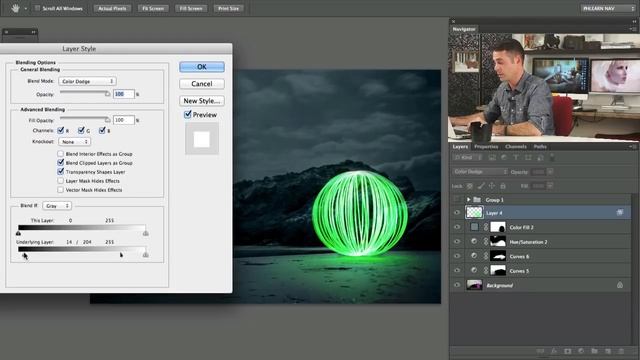This screenshot has height=360, width=640.
Task: Open the Layers panel Opacity dropdown arrow
Action: pos(550,172)
